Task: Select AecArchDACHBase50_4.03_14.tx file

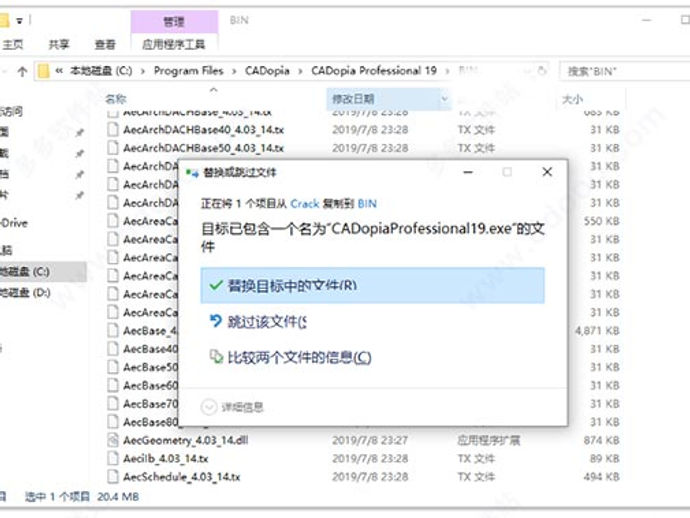Action: point(203,148)
